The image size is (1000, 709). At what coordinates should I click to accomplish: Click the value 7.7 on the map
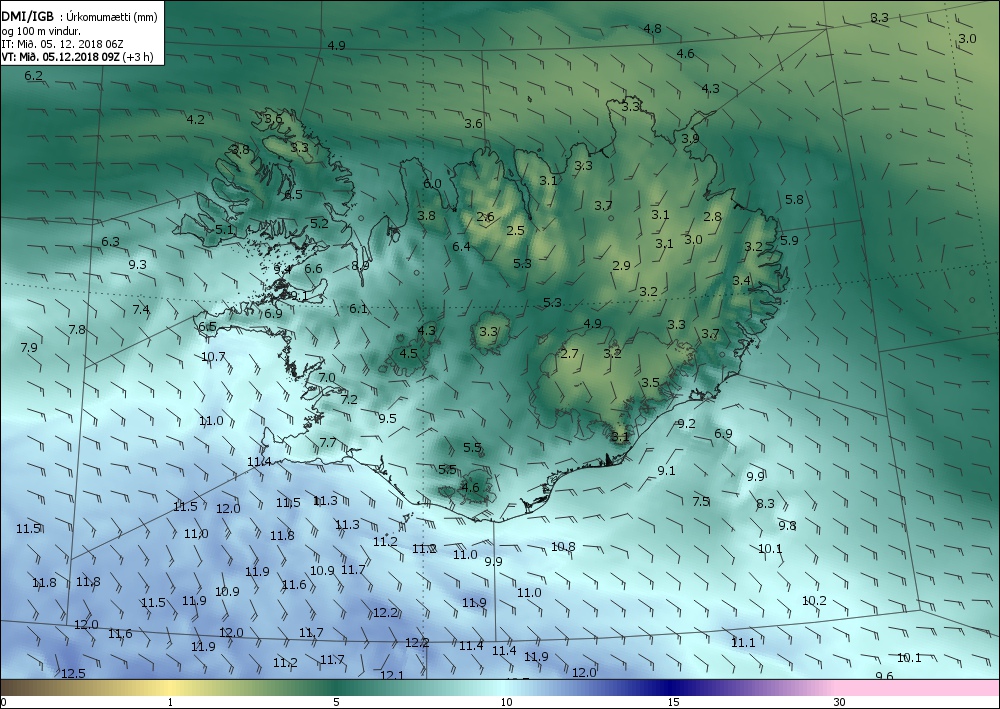(x=328, y=442)
